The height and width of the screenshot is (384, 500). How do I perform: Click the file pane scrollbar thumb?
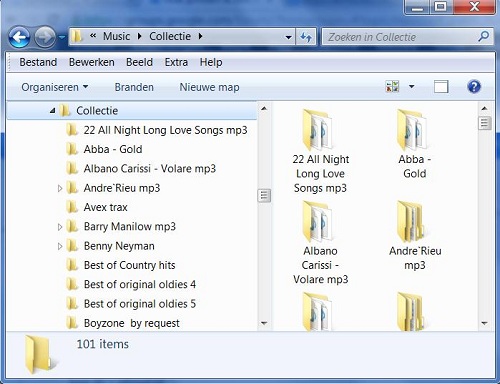point(484,123)
